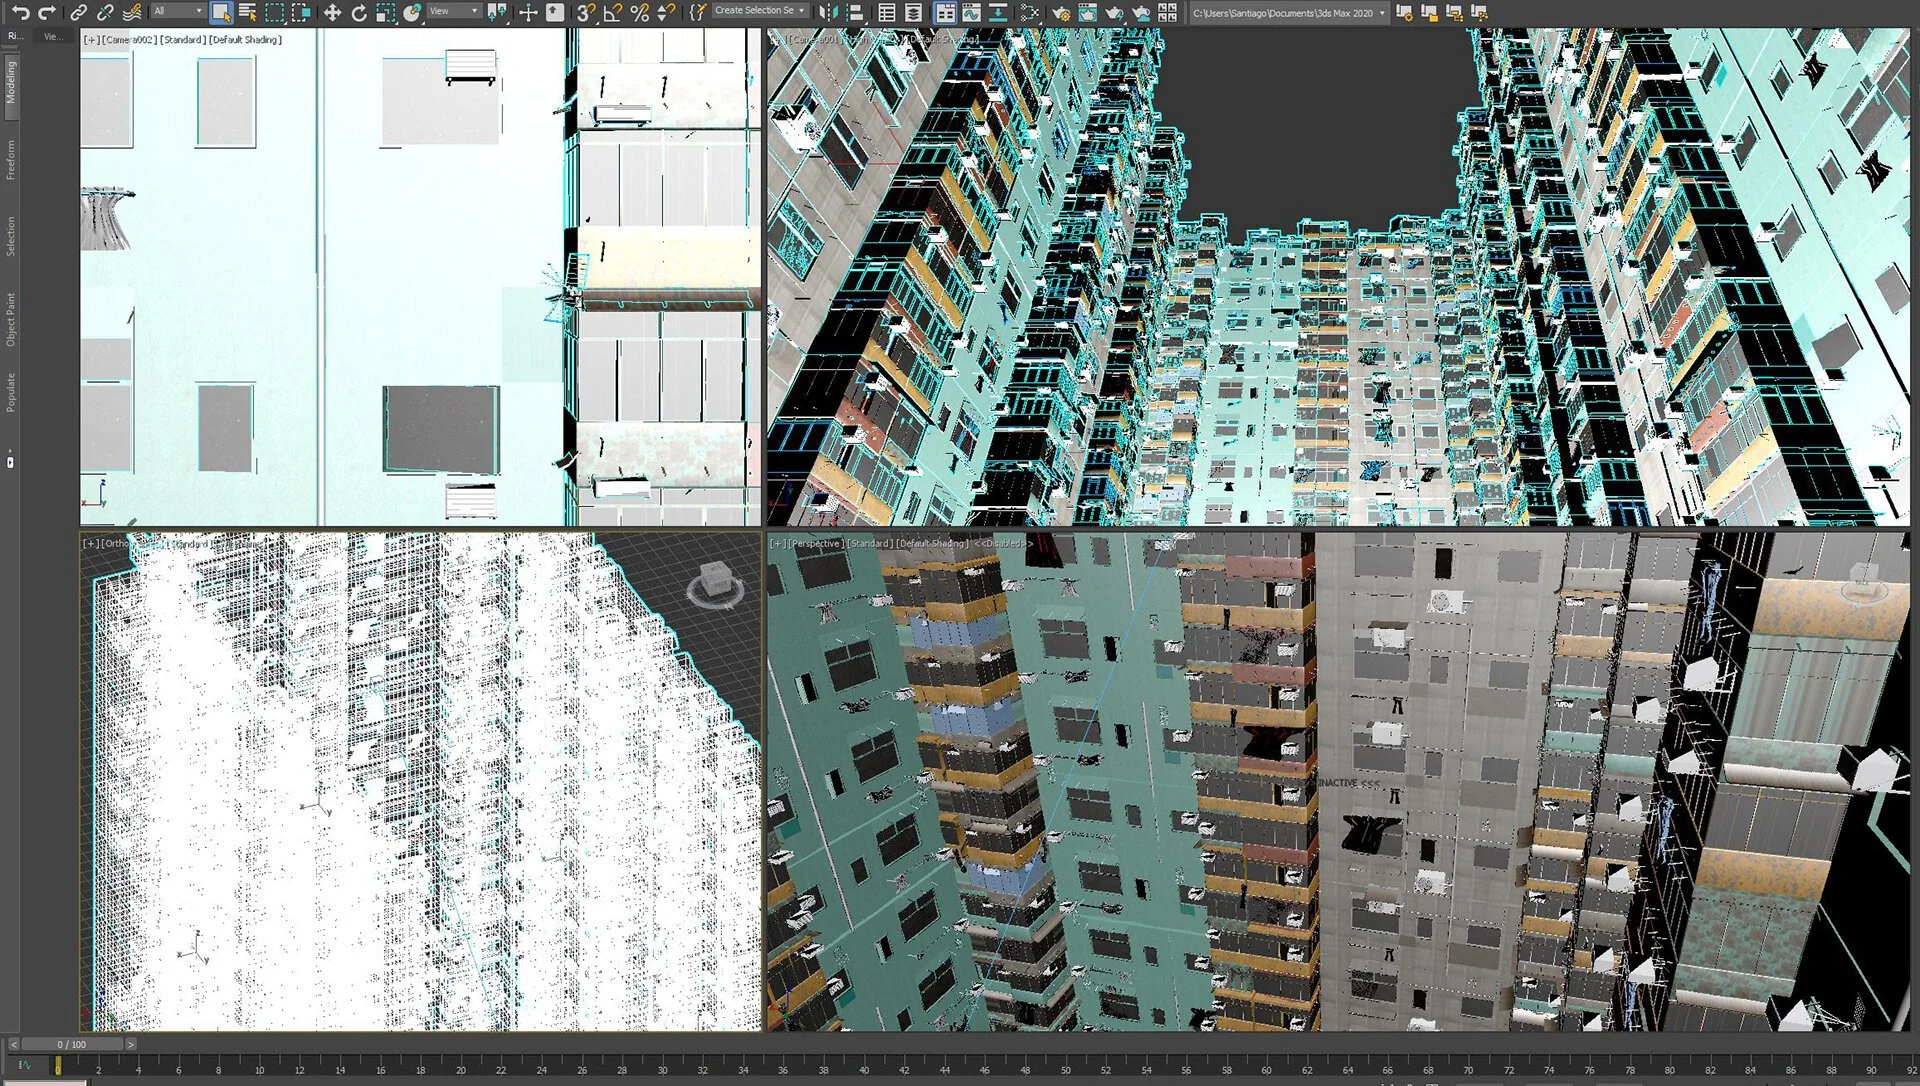Click the Default Shading label in Camera002 viewport
Screen dimensions: 1920x1086
[246, 40]
